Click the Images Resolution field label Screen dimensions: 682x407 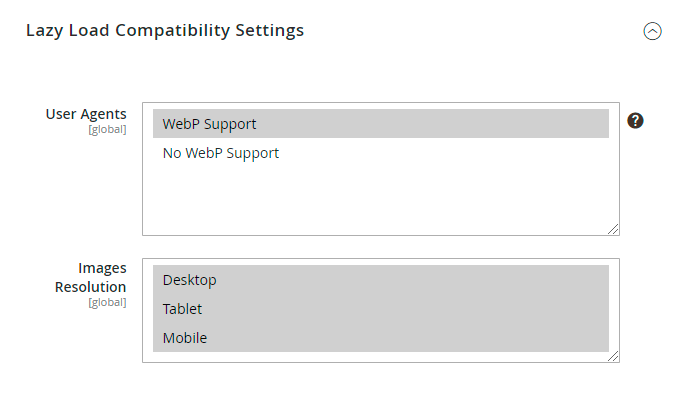[91, 277]
